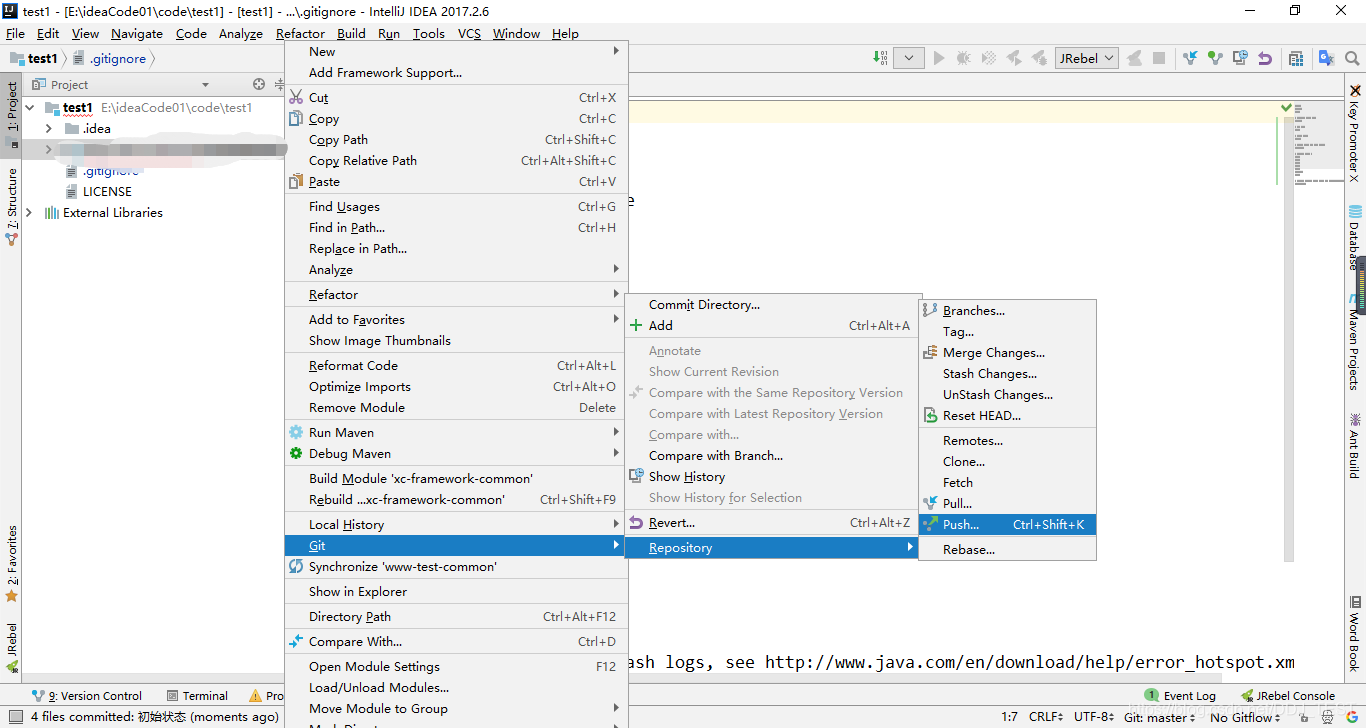1366x728 pixels.
Task: Open the Favorites side tab
Action: tap(12, 564)
